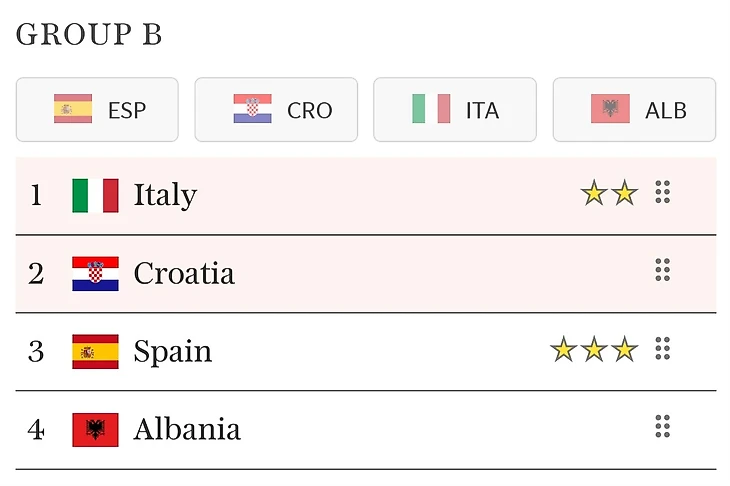730x486 pixels.
Task: Click the Croatia team name
Action: coord(184,273)
